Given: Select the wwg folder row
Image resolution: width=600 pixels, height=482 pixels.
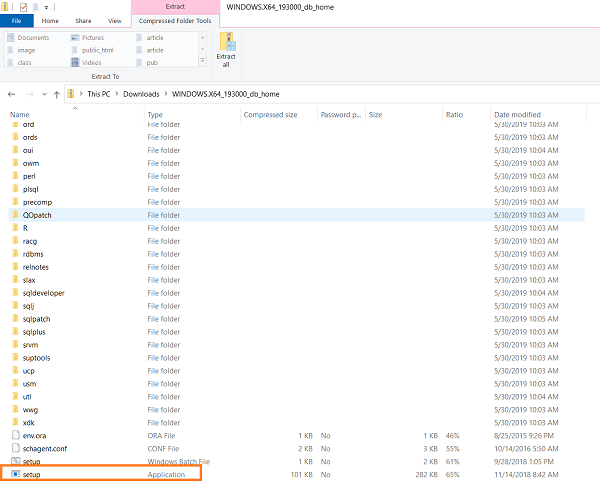Looking at the screenshot, I should click(x=297, y=410).
